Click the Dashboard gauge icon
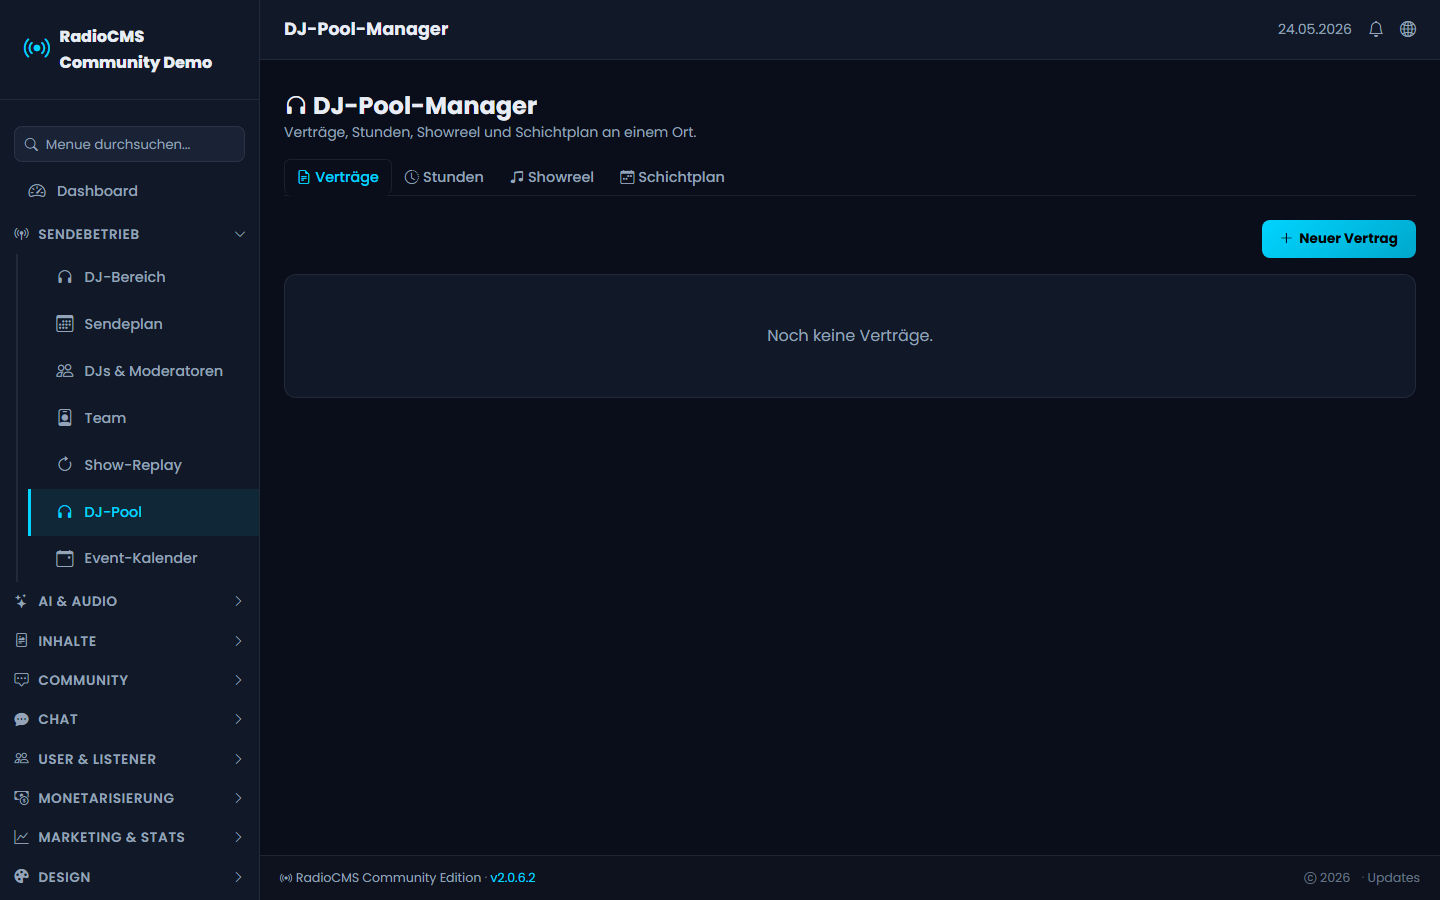This screenshot has width=1440, height=900. tap(37, 191)
